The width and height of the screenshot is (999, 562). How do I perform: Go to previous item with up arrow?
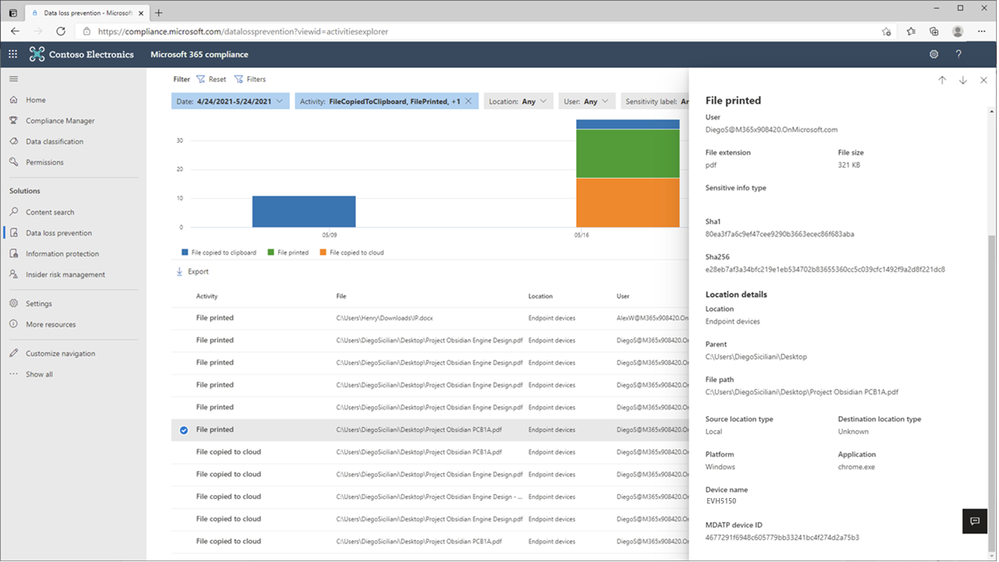[942, 80]
